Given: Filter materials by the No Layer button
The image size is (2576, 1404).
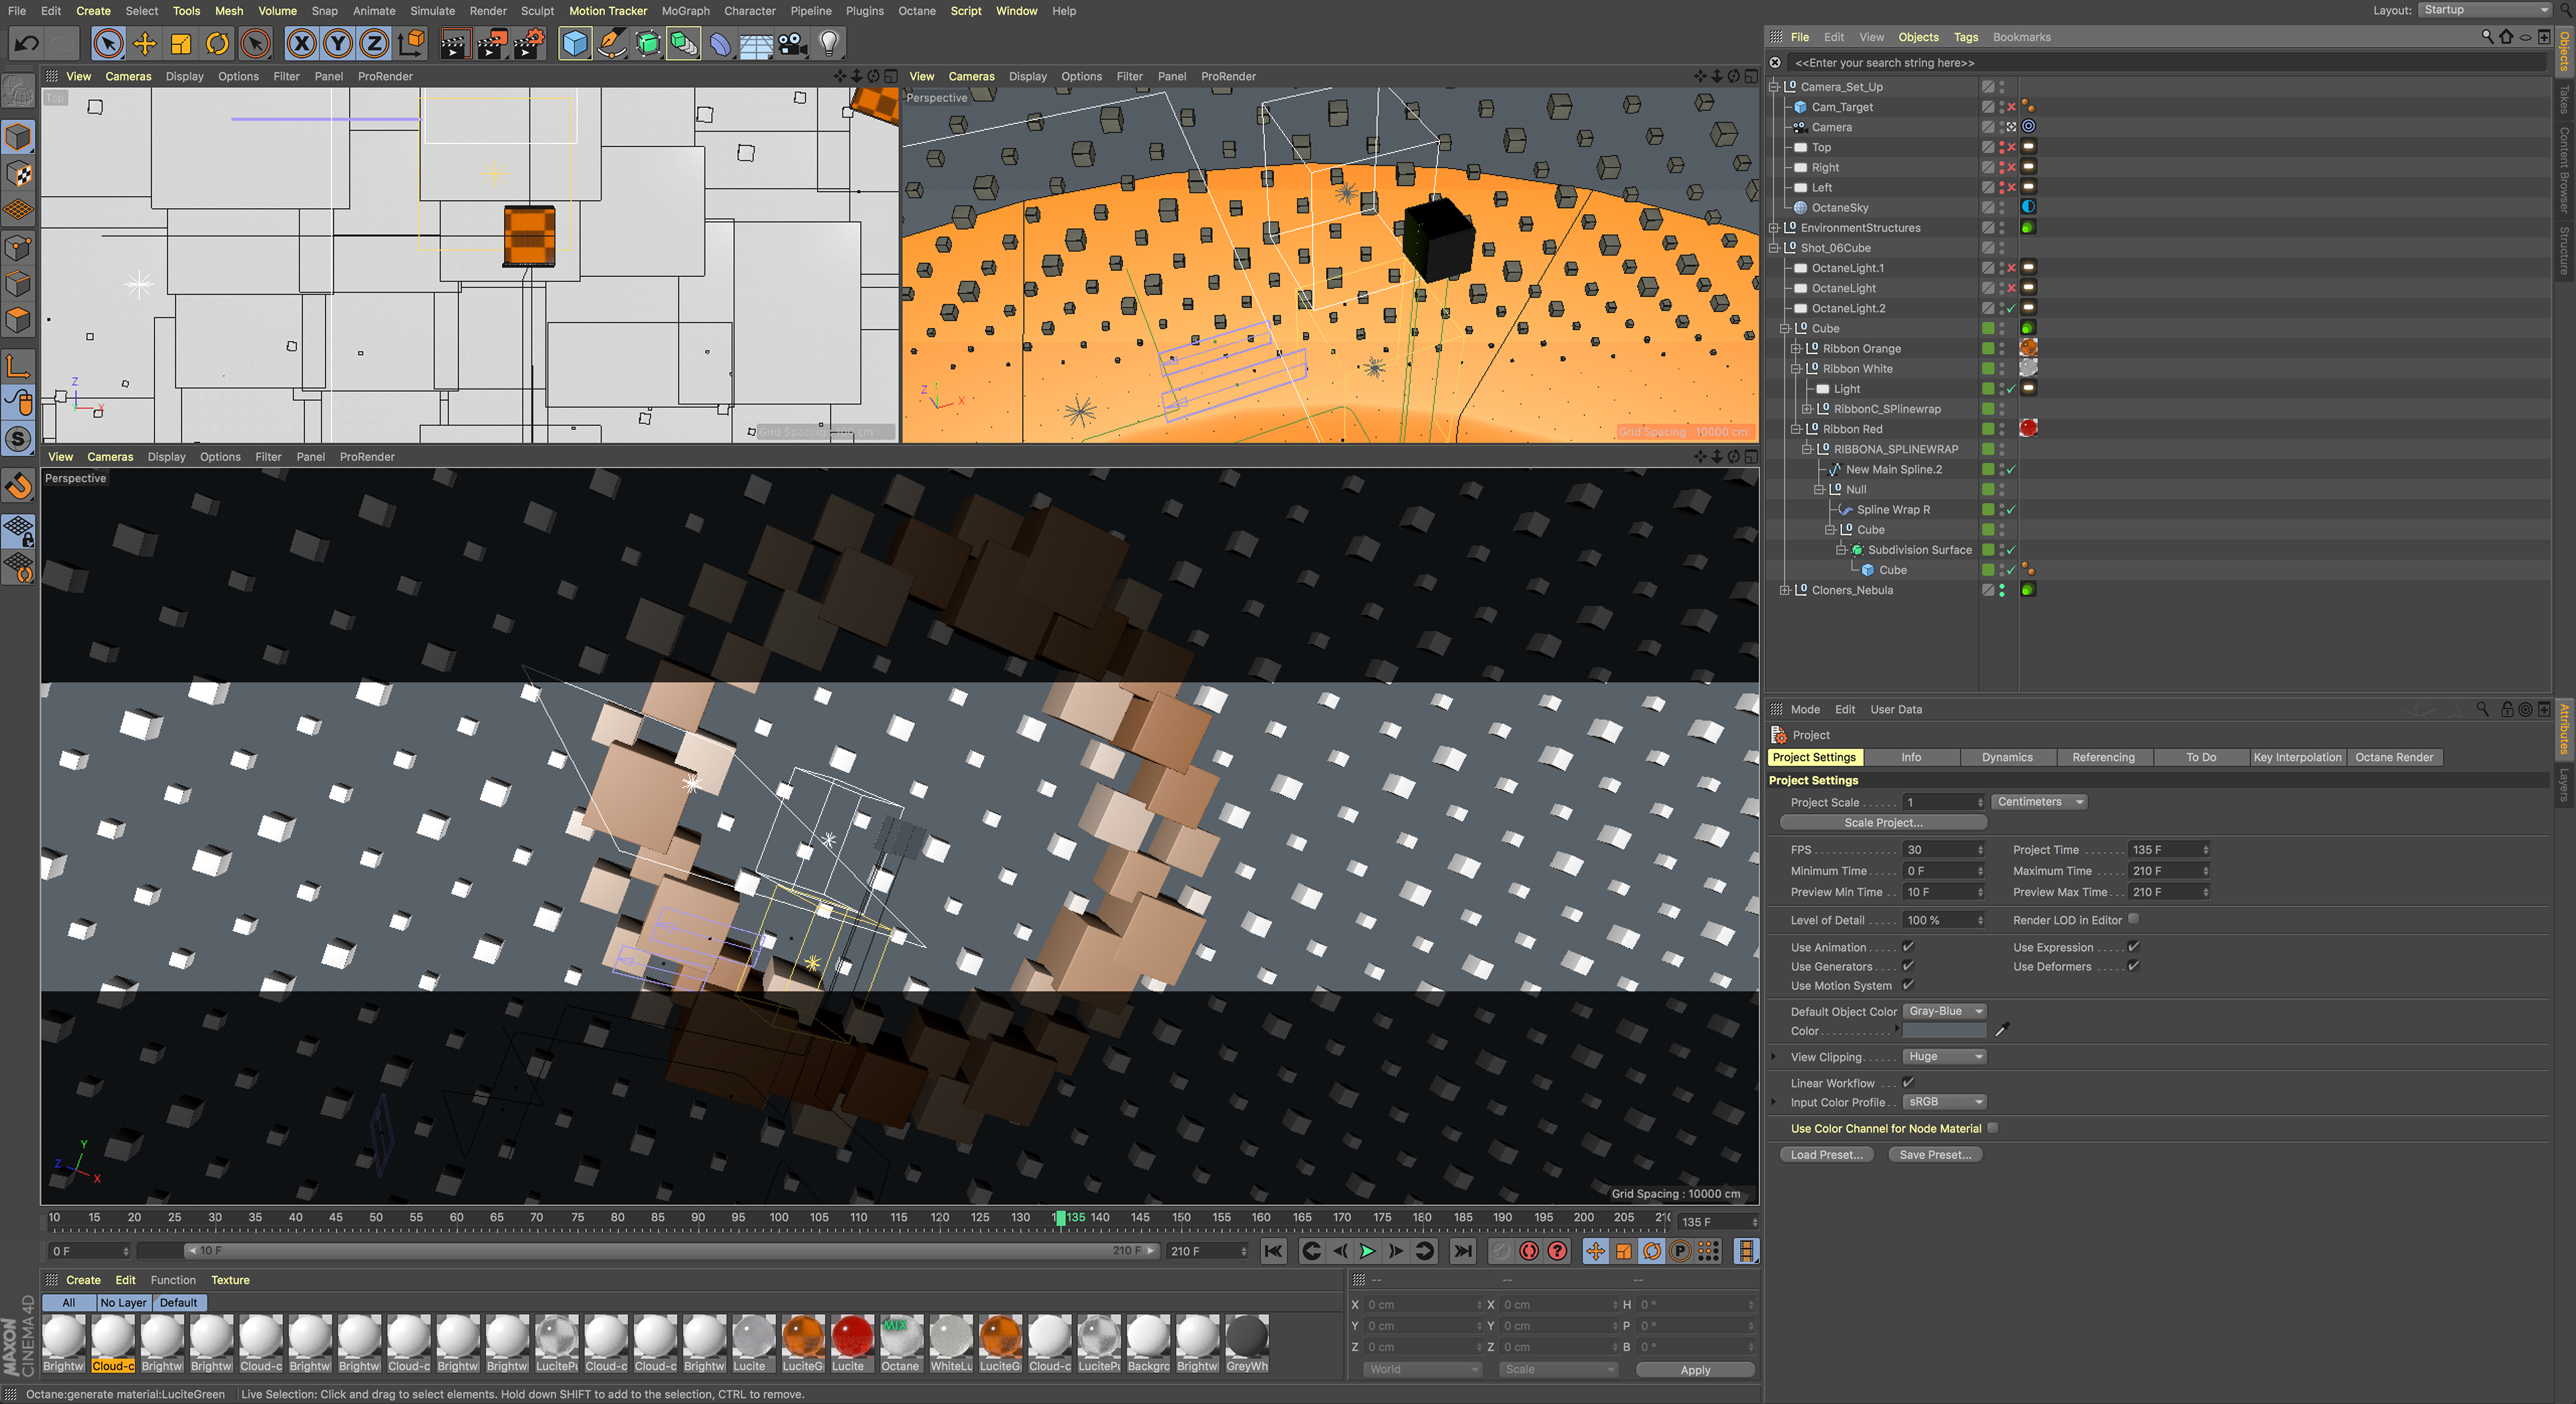Looking at the screenshot, I should (123, 1302).
